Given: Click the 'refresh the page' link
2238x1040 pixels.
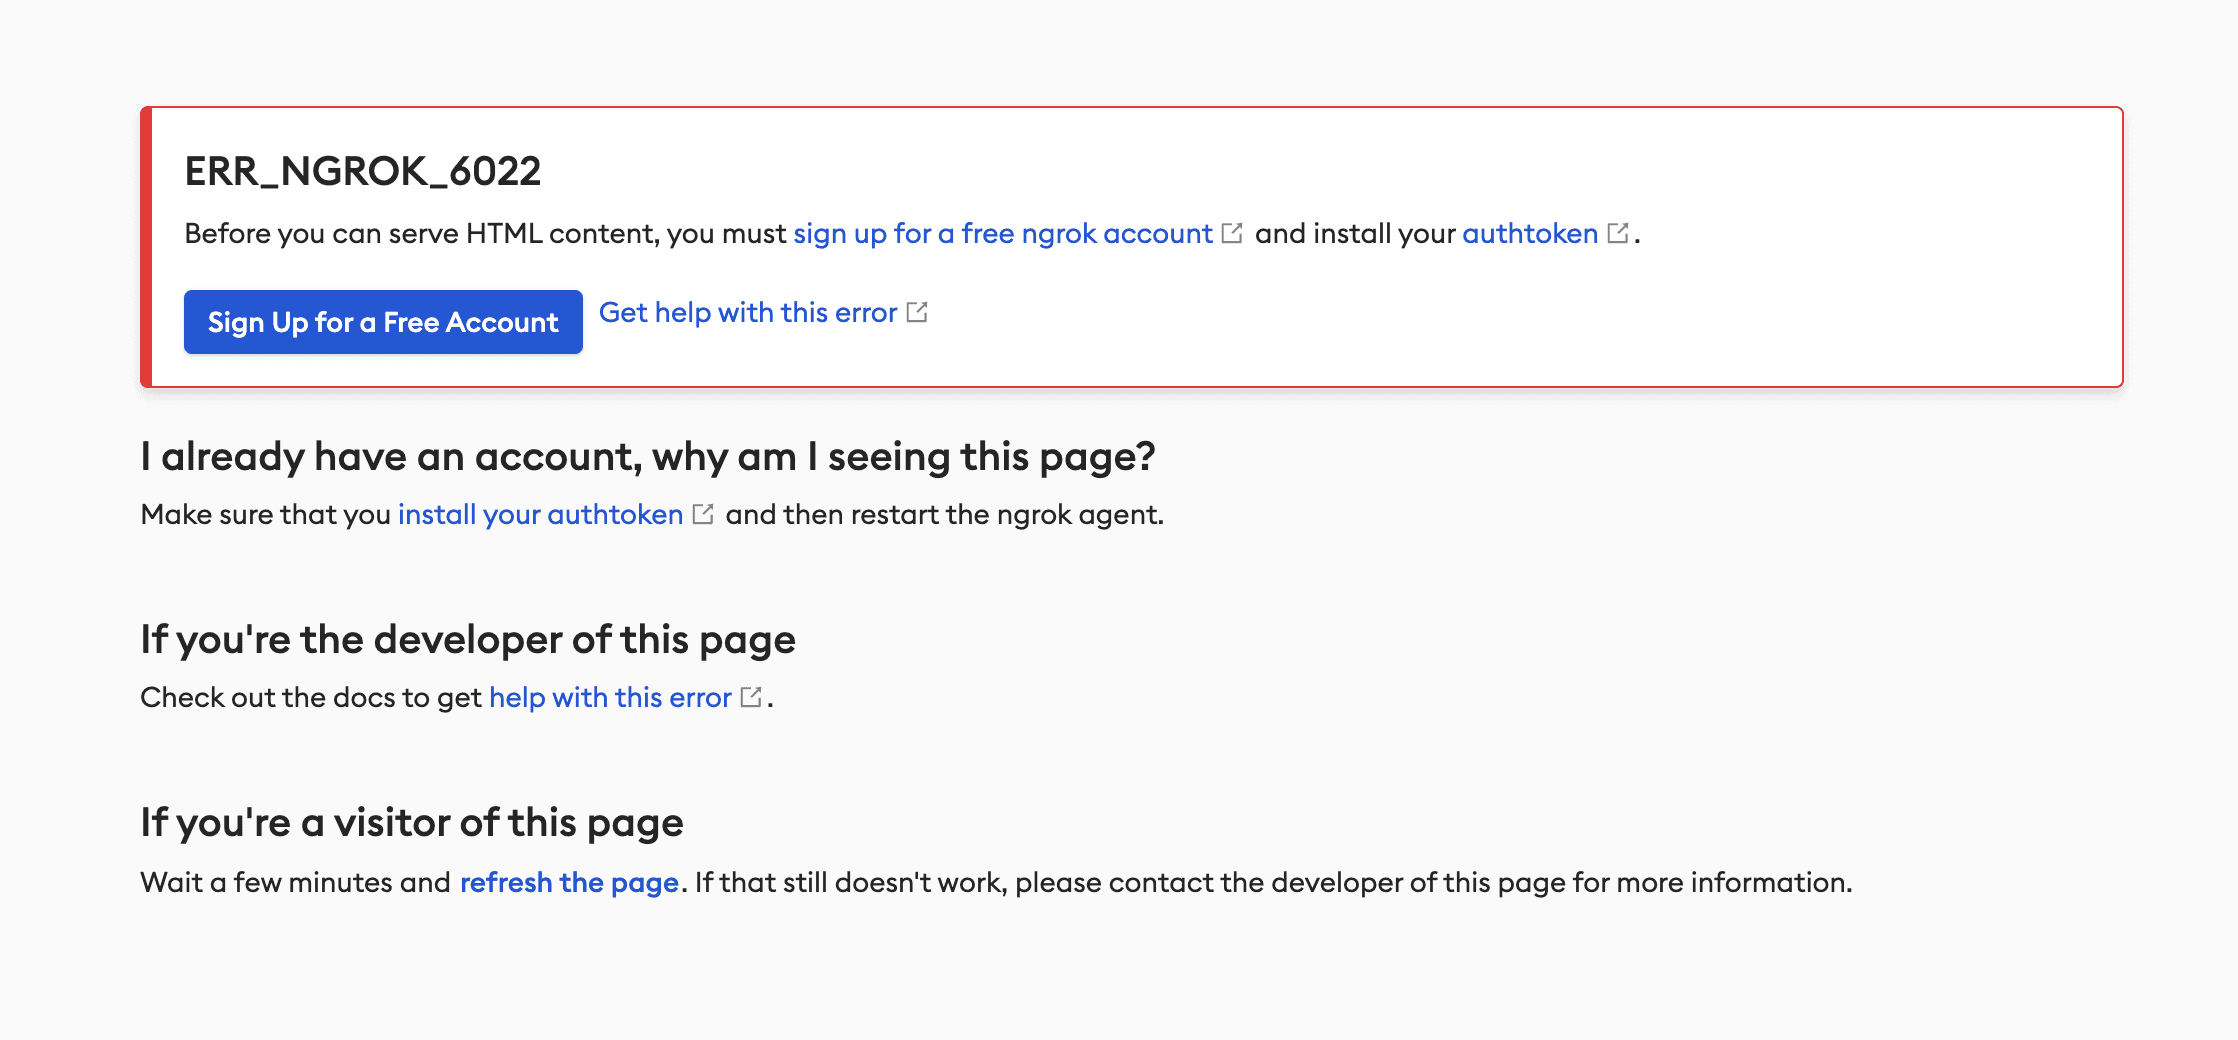Looking at the screenshot, I should tap(570, 883).
